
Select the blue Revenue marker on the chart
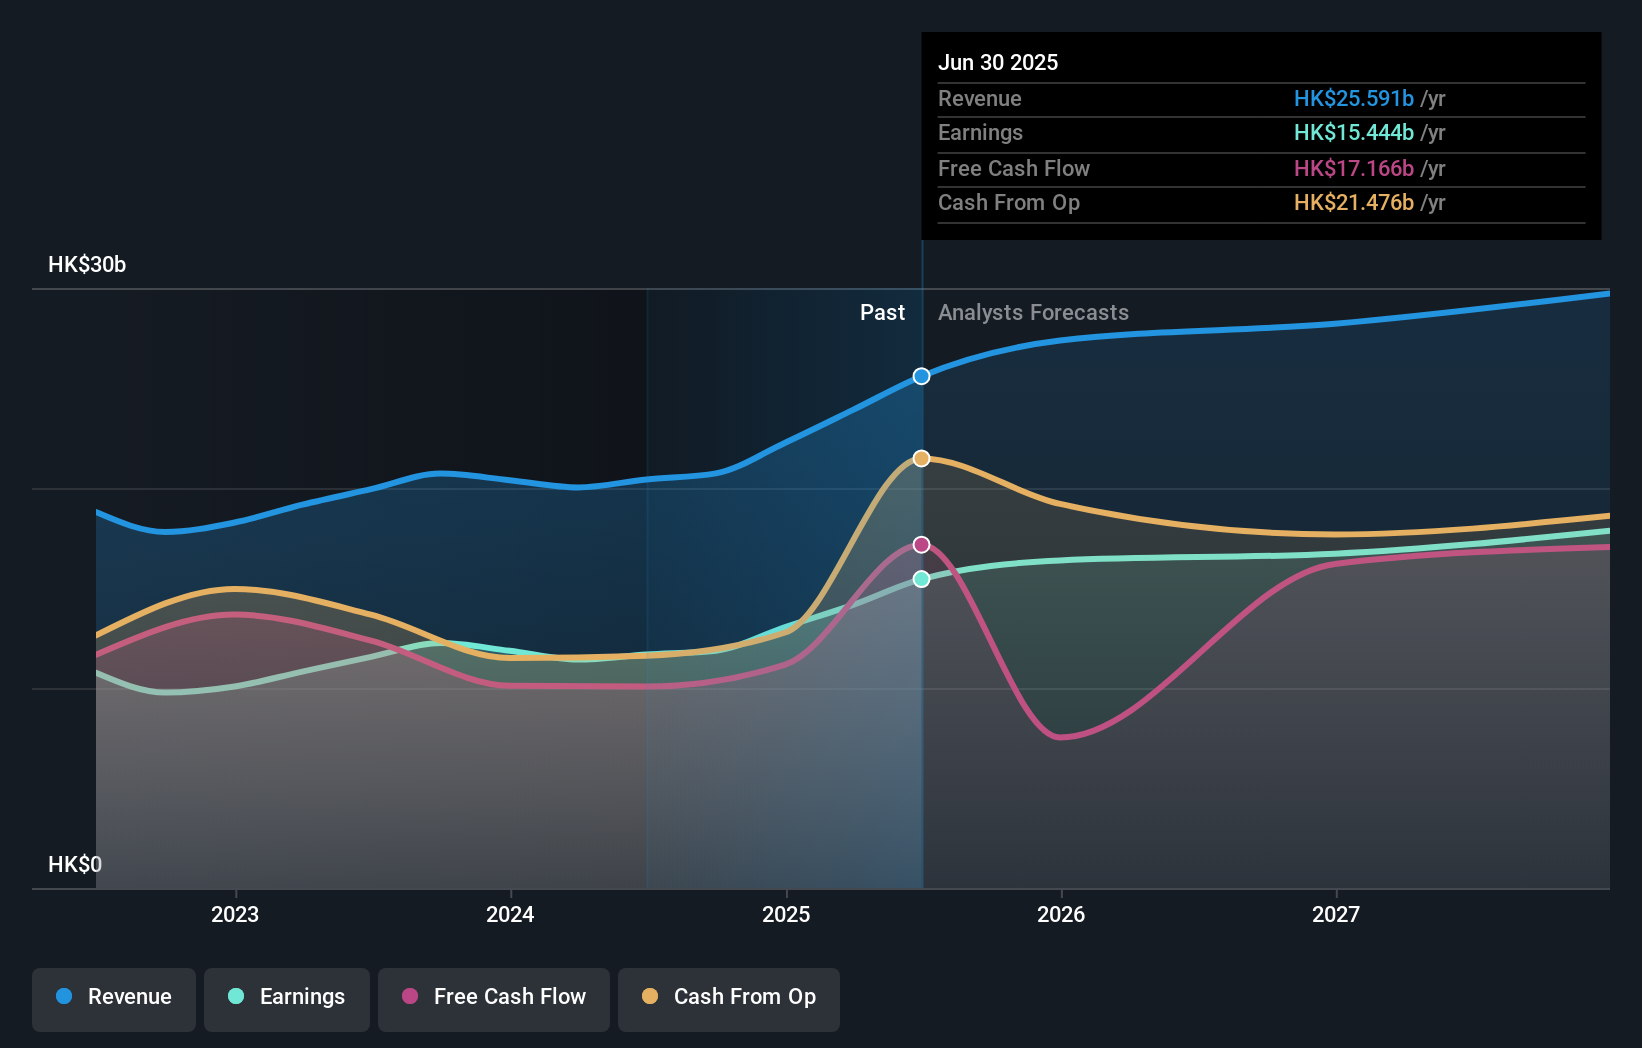click(x=921, y=376)
